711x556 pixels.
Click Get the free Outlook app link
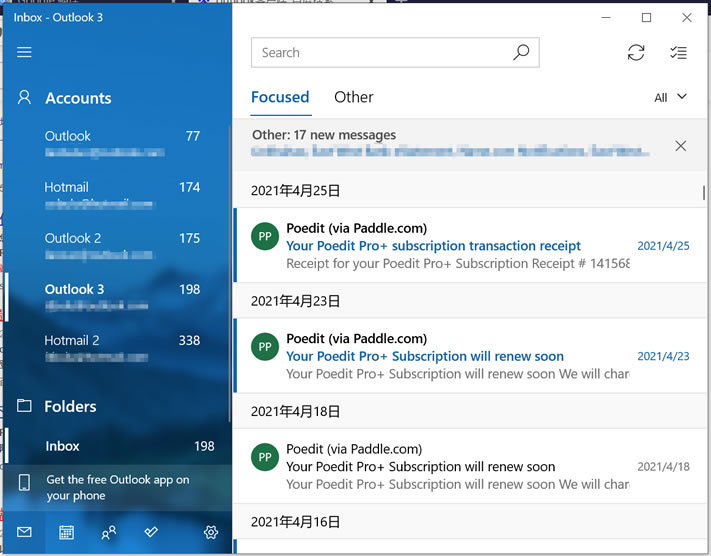117,488
